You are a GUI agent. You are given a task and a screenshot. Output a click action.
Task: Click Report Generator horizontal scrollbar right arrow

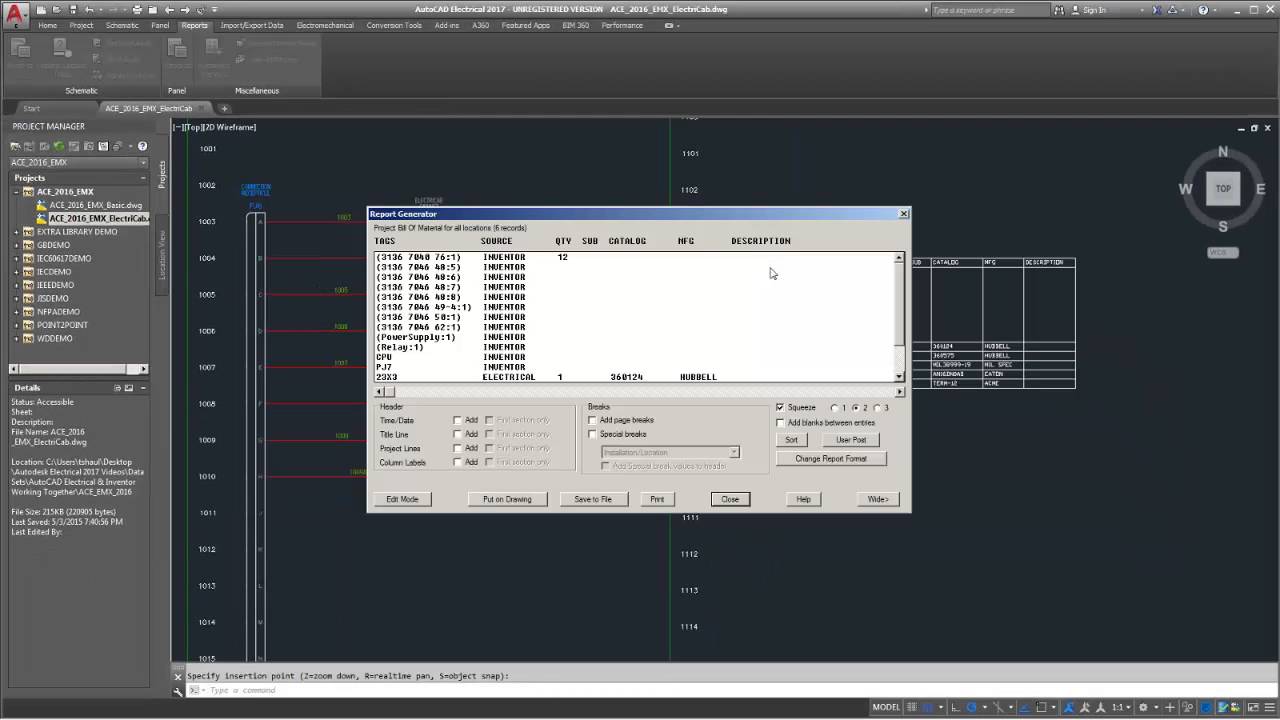click(x=900, y=391)
